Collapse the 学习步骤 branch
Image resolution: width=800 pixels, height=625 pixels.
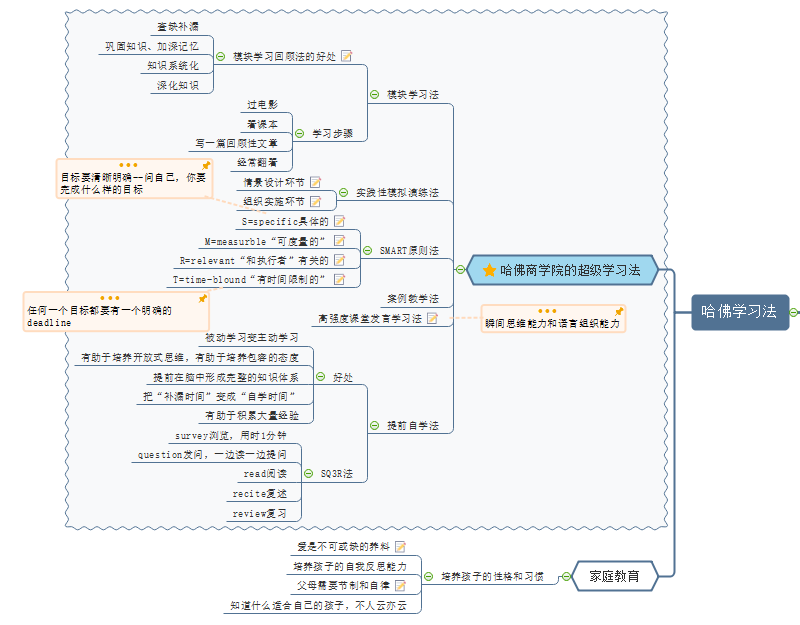(299, 134)
